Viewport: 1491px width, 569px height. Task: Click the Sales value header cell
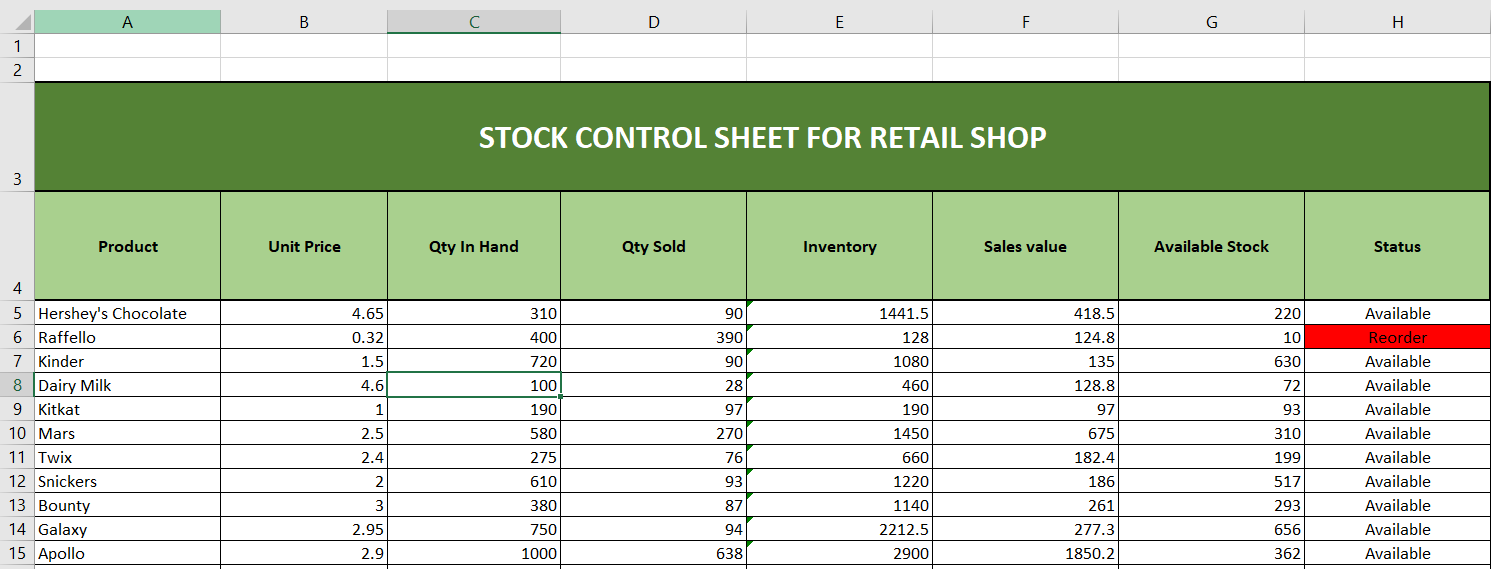pos(1025,246)
